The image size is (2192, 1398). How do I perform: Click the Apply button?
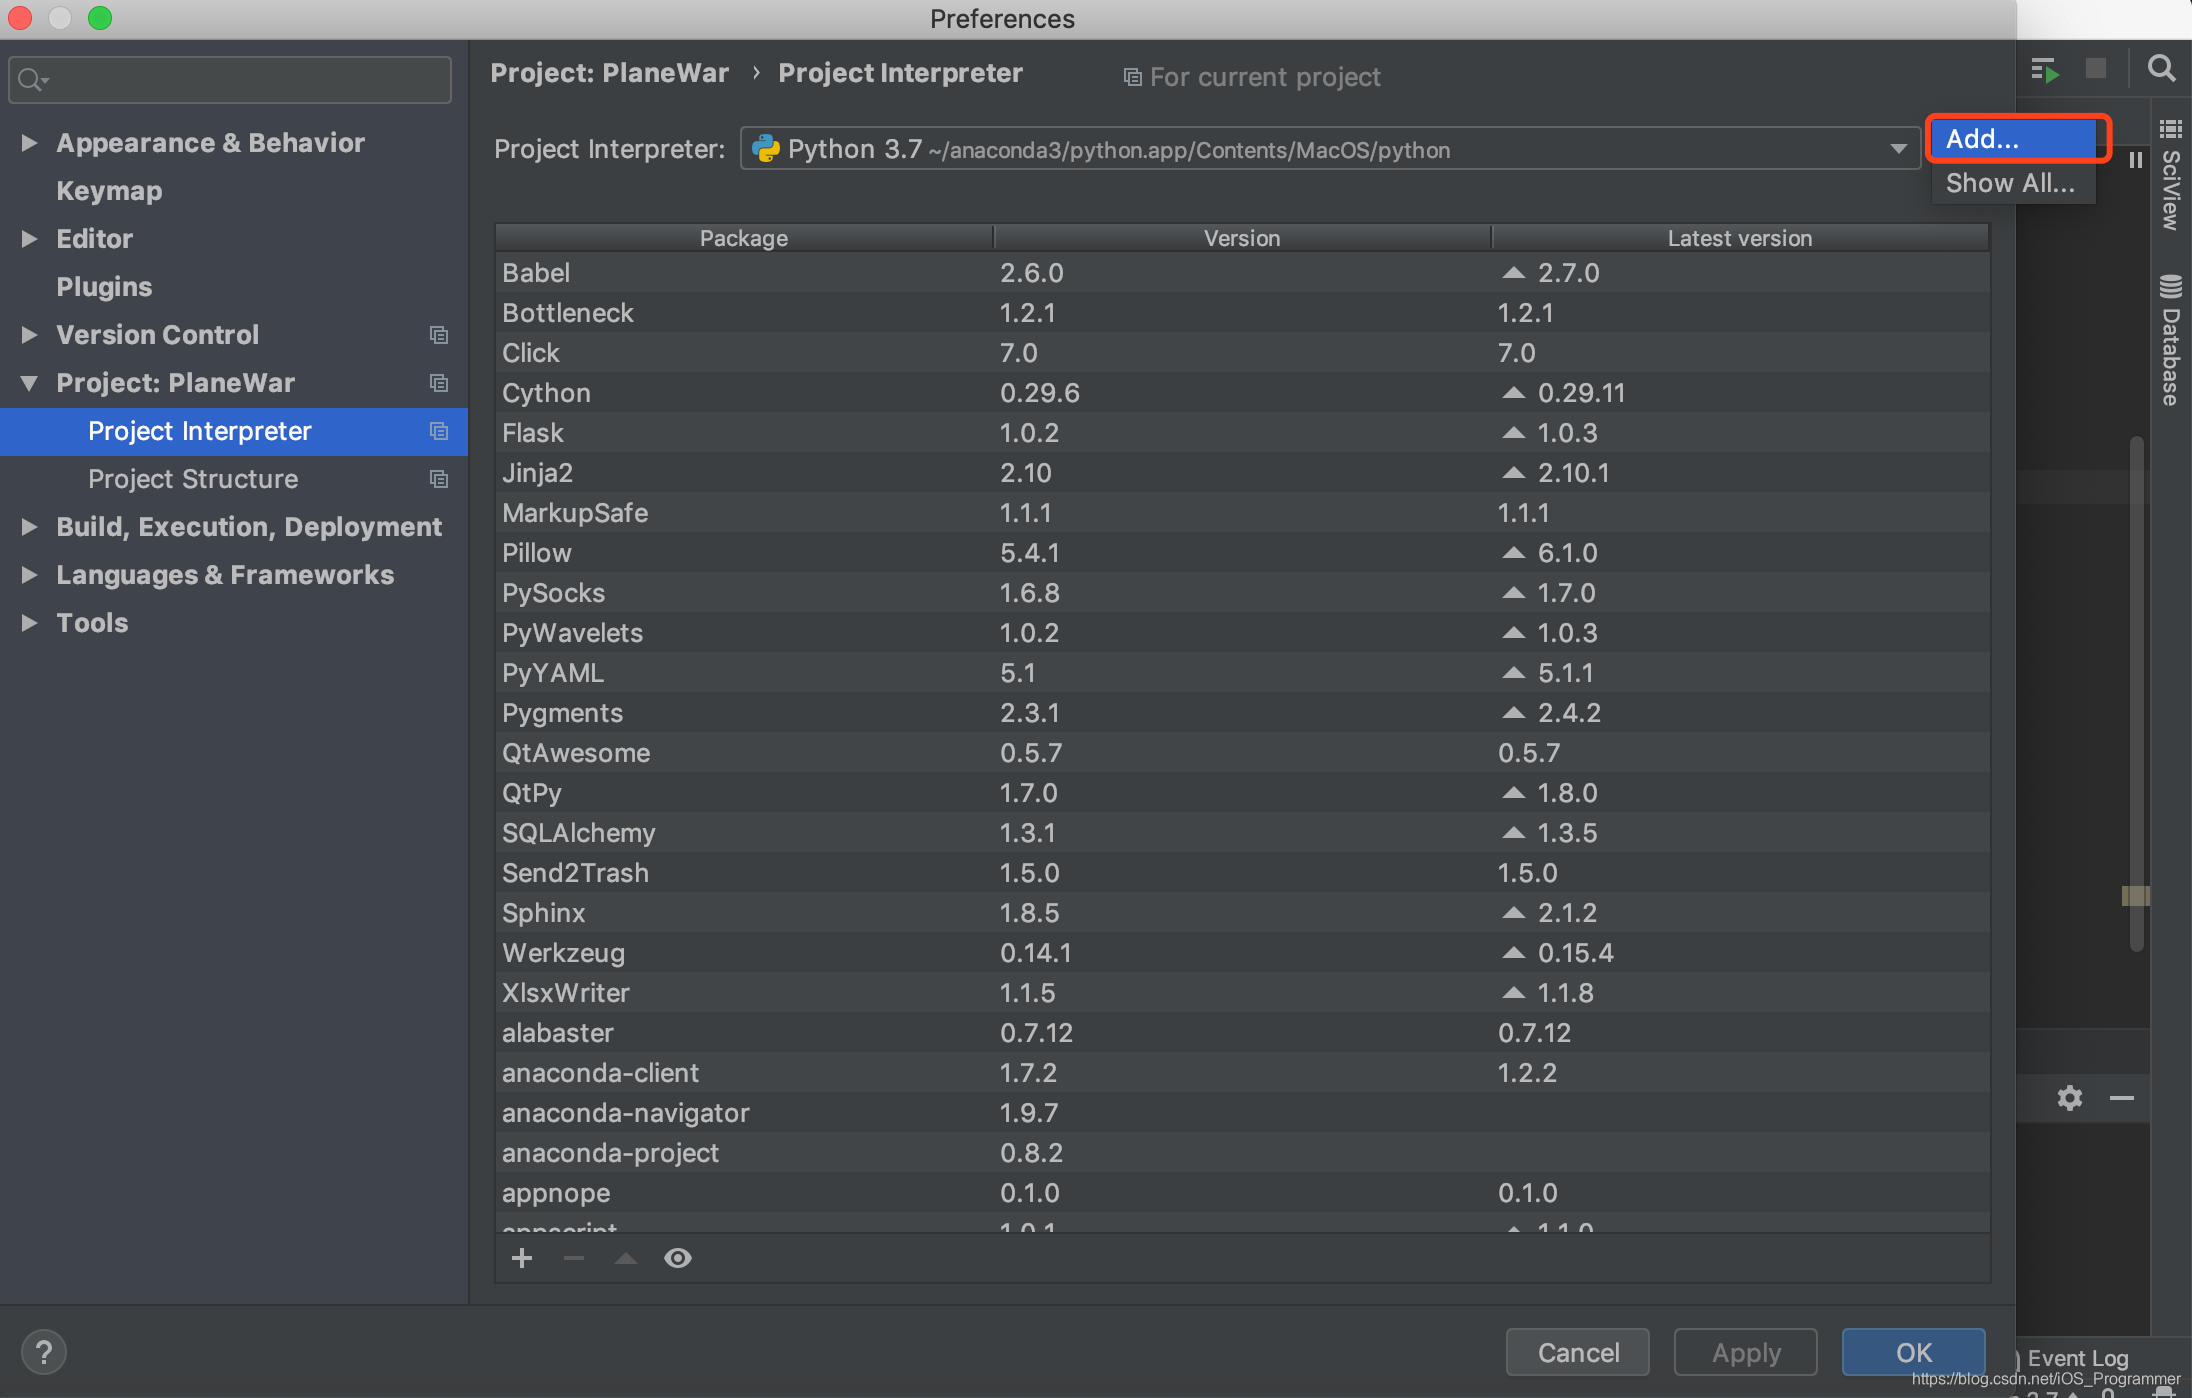(x=1745, y=1352)
